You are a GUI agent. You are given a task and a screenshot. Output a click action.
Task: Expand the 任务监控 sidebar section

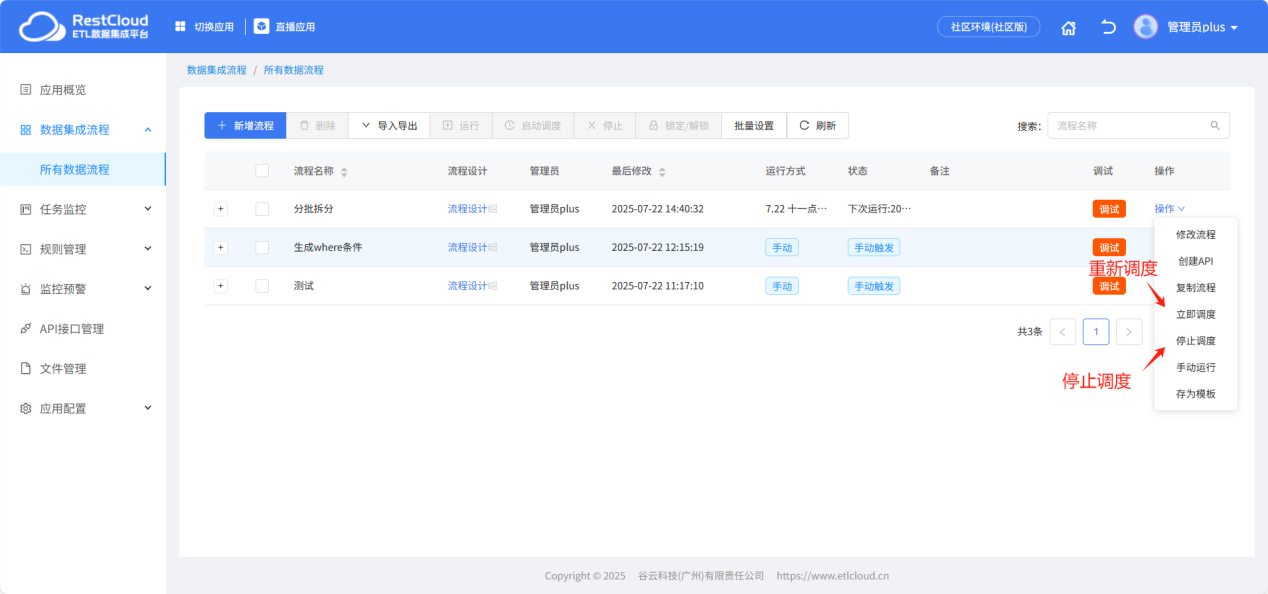(83, 208)
